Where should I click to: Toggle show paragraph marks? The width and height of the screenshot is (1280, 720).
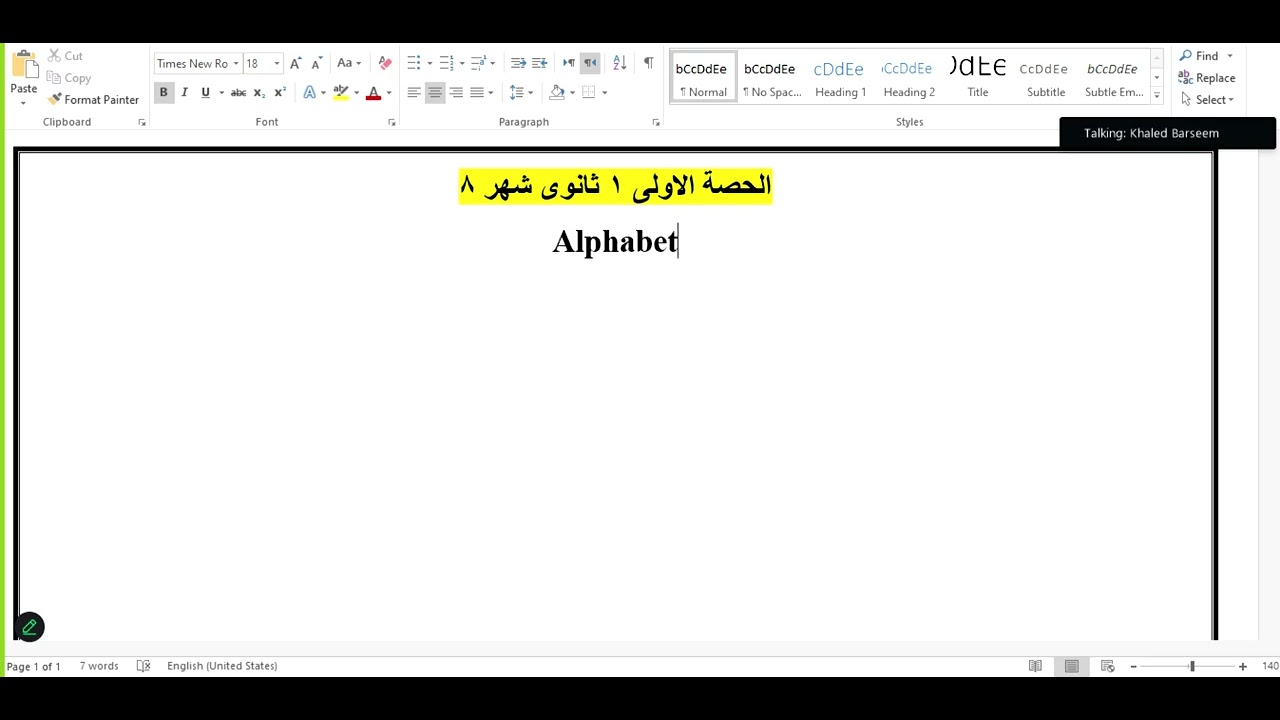[648, 63]
